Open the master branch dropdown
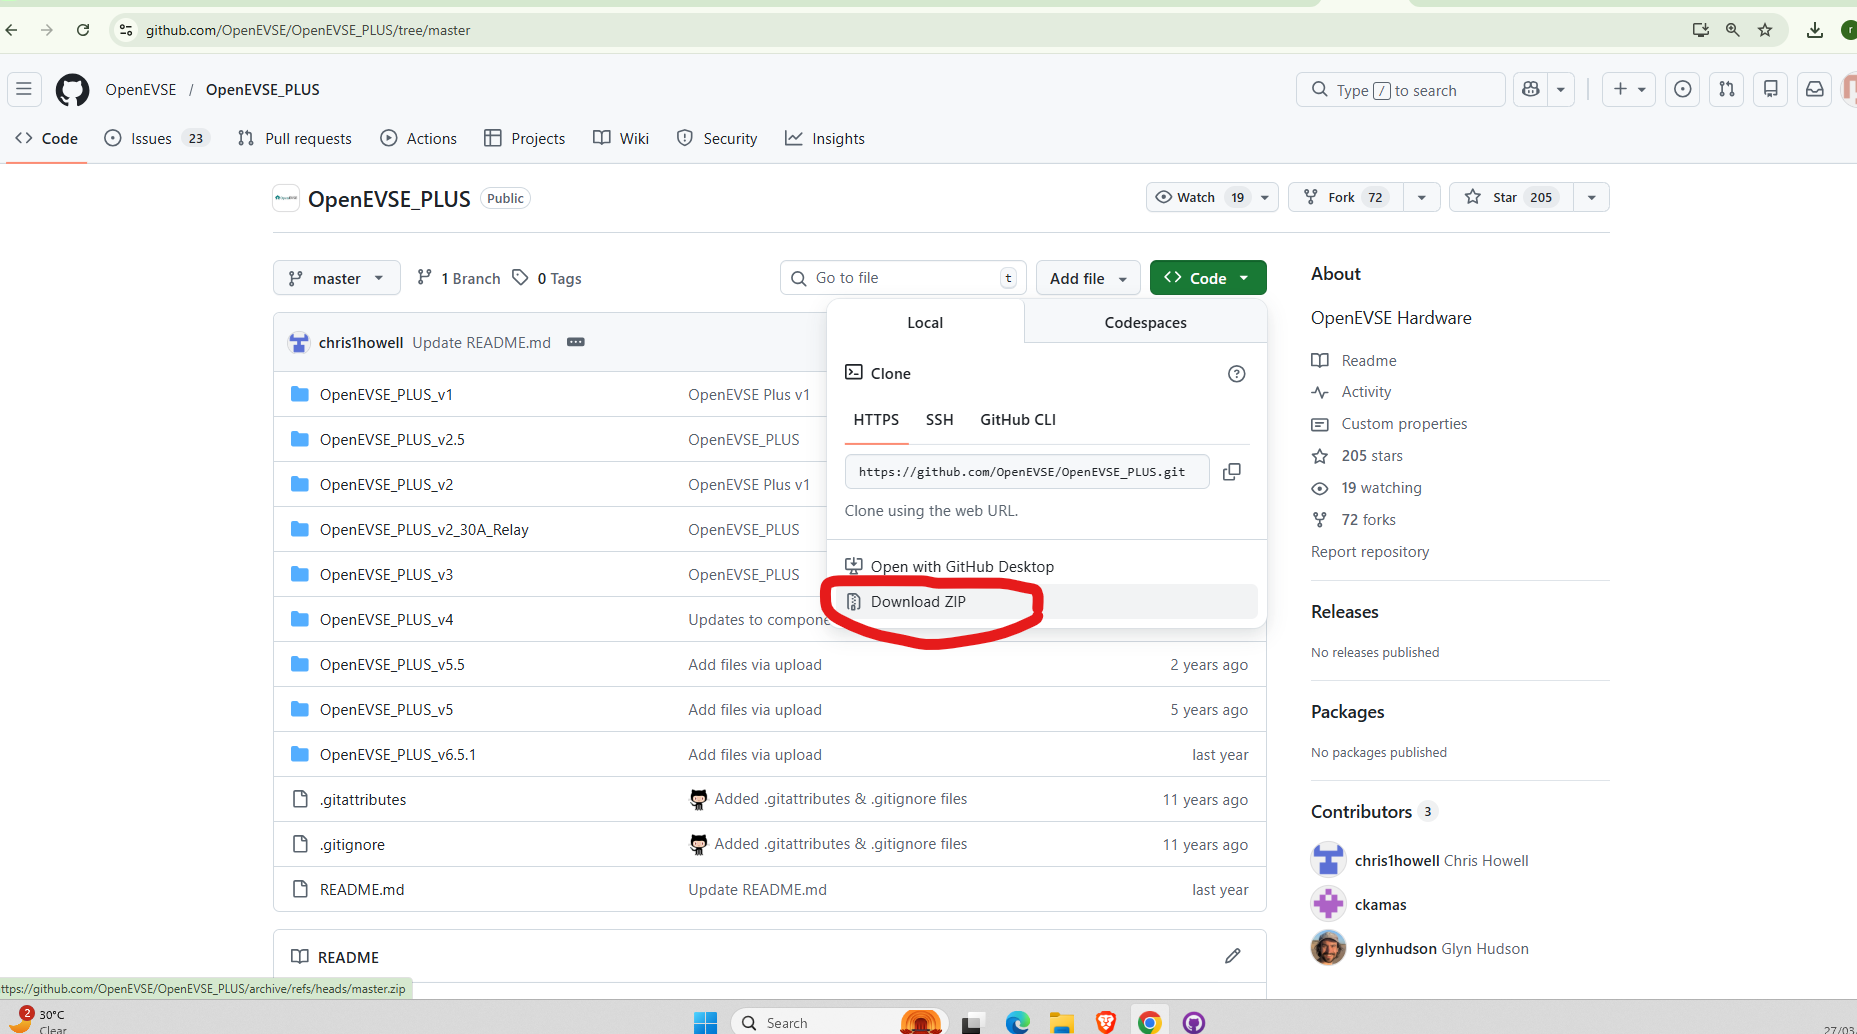 click(x=336, y=279)
